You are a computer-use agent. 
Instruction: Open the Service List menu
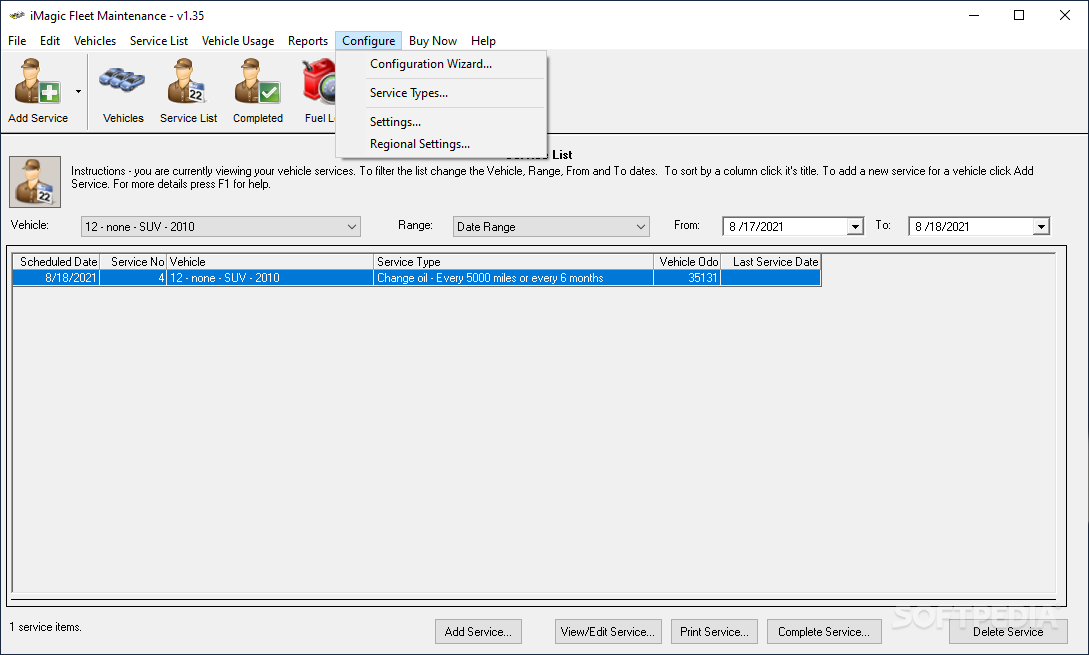tap(158, 41)
